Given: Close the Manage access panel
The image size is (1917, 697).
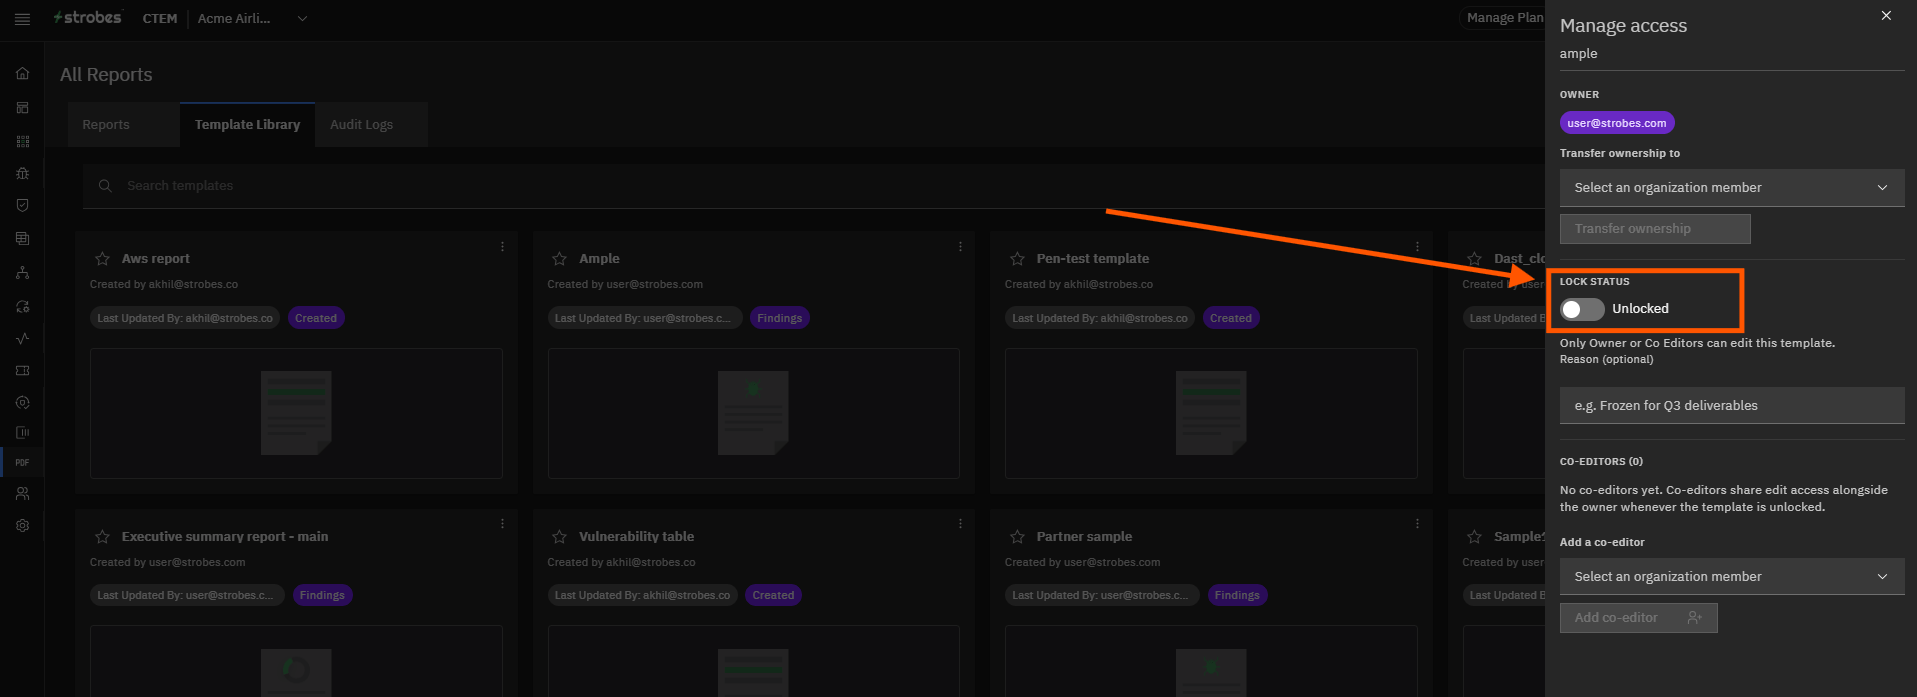Looking at the screenshot, I should 1886,16.
